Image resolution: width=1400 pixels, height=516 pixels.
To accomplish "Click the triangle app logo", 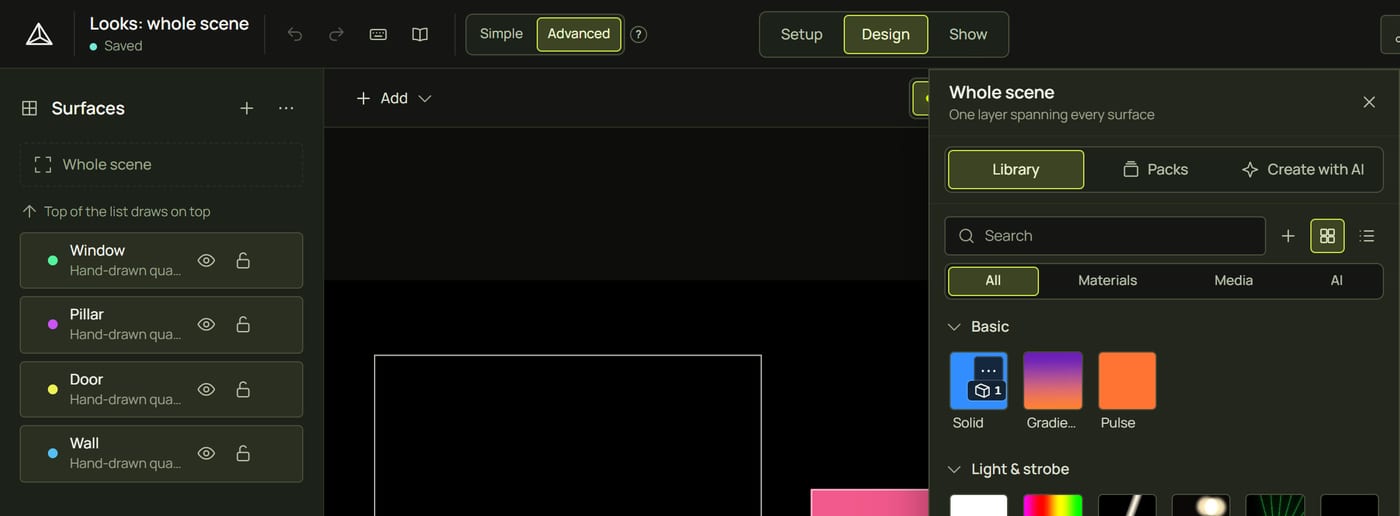I will click(39, 34).
